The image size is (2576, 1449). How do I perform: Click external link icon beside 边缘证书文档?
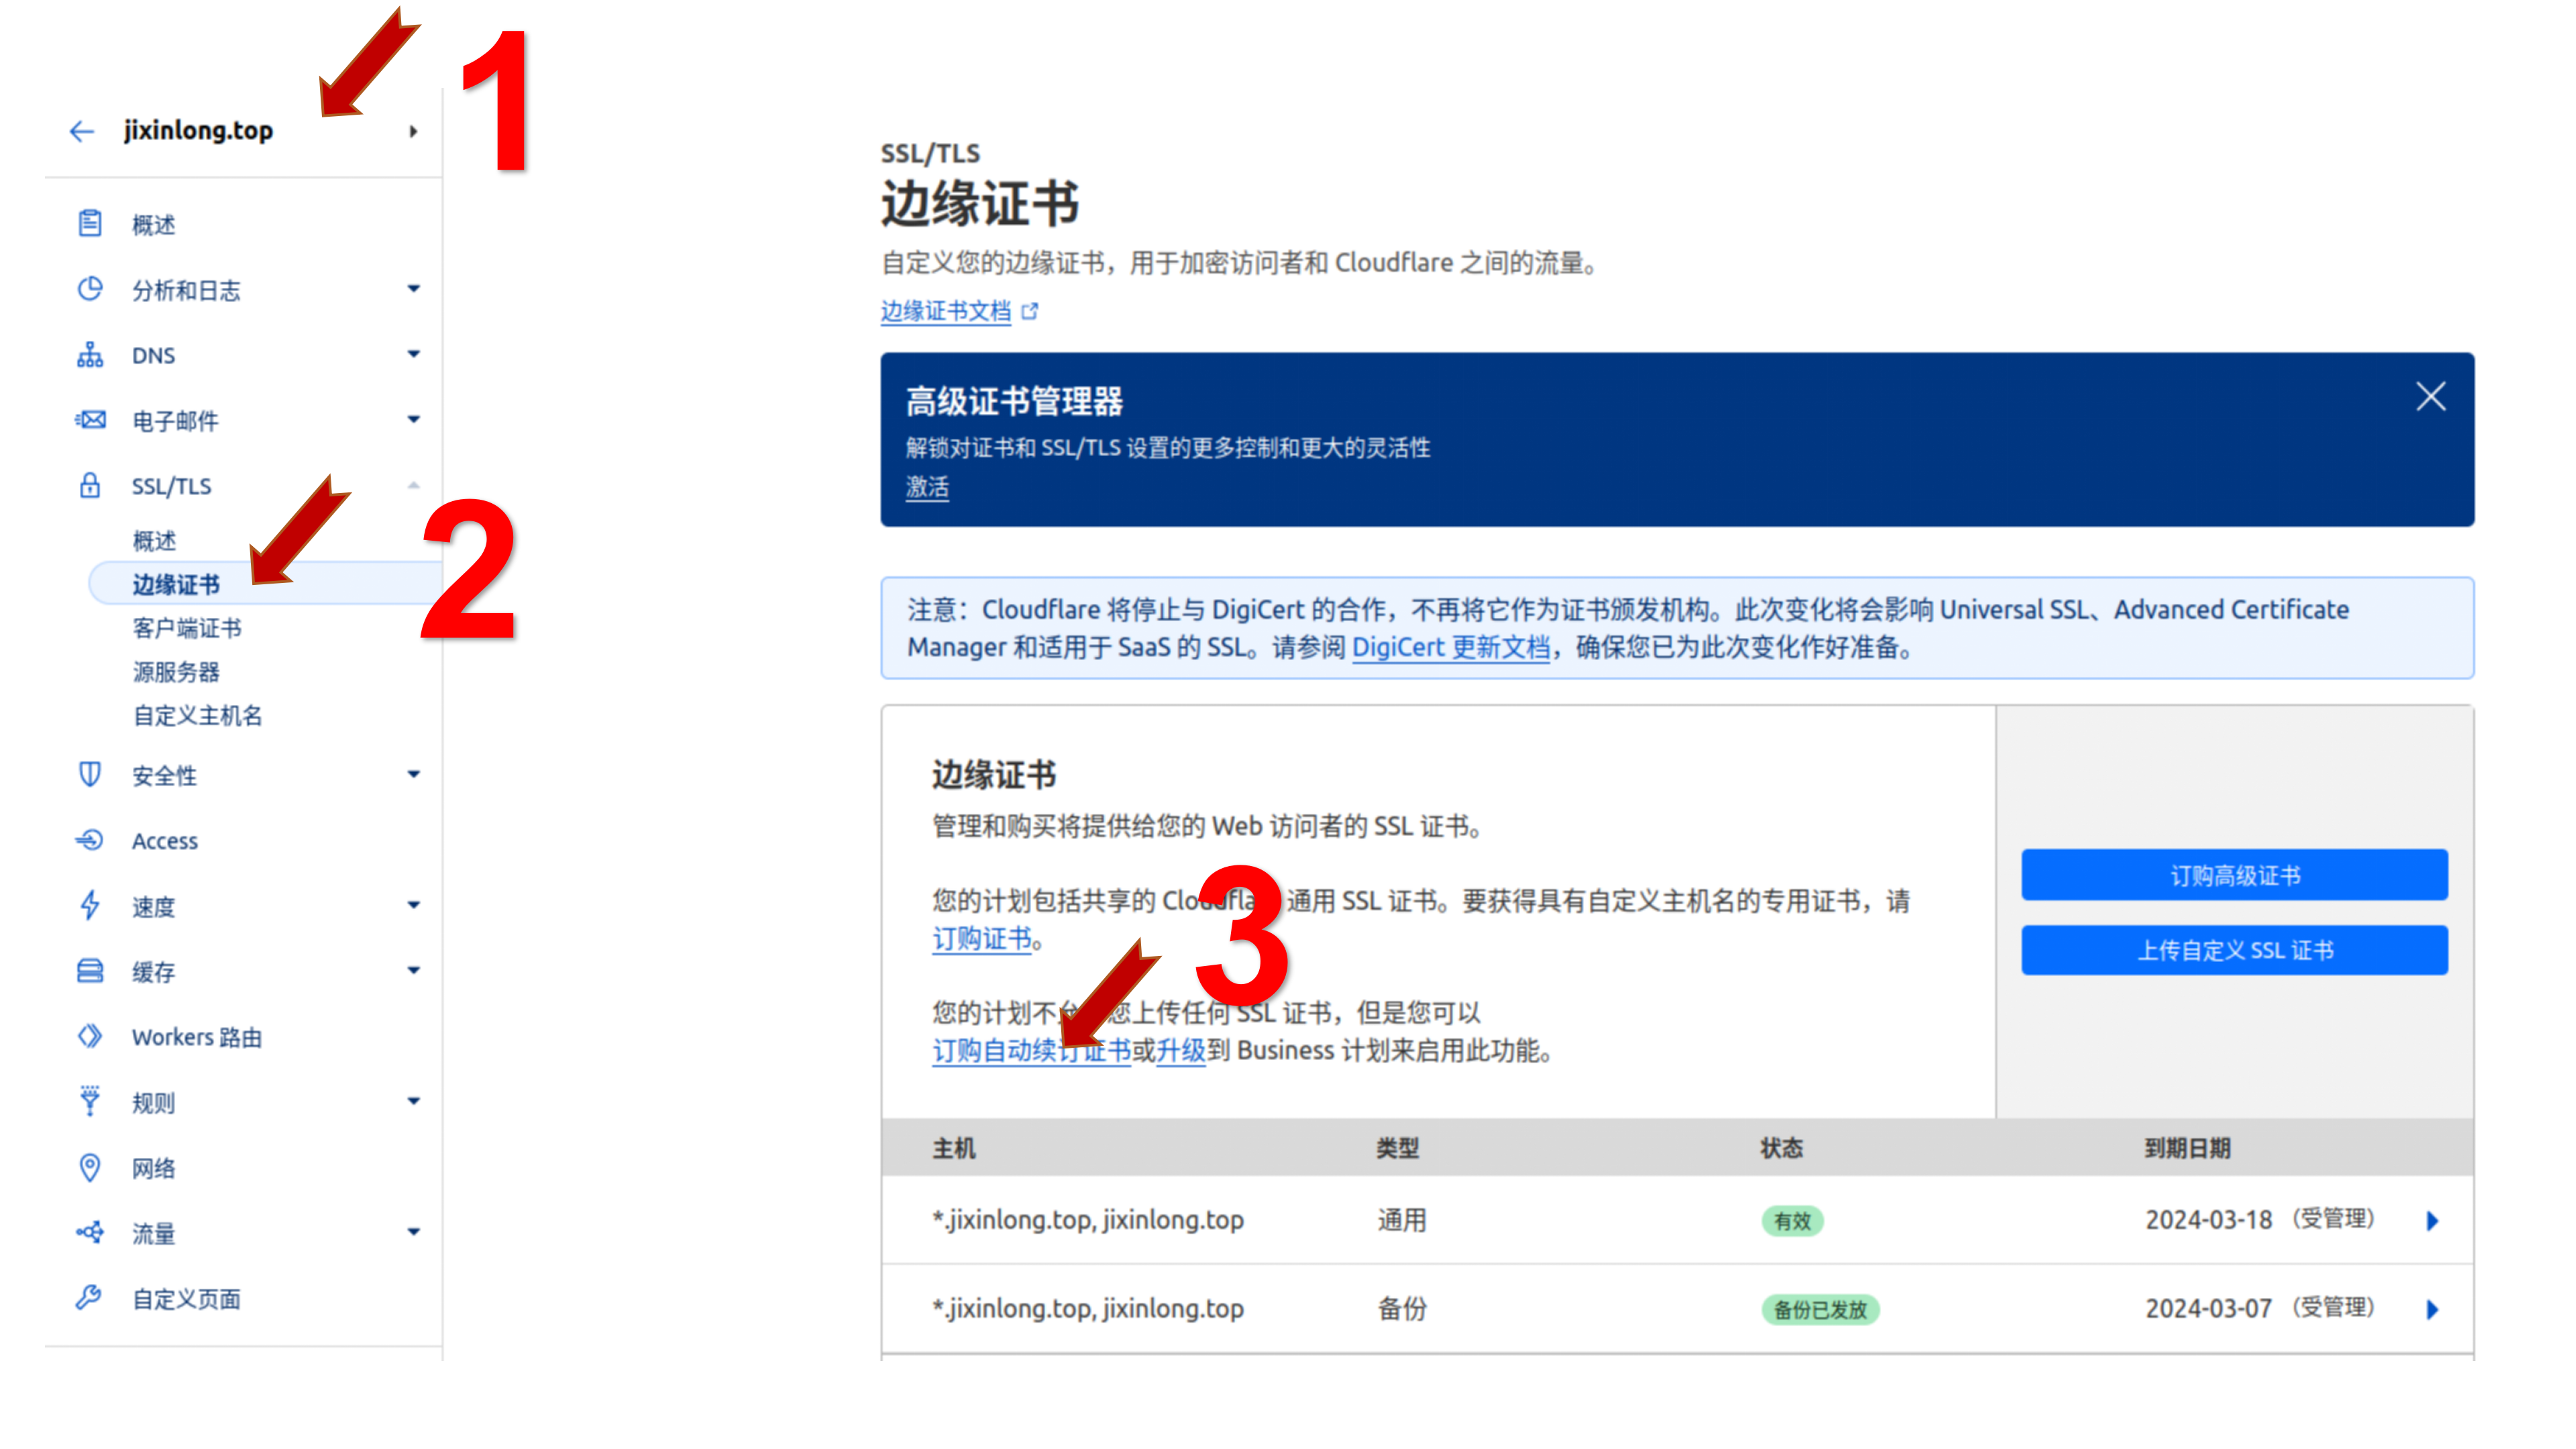point(1030,311)
